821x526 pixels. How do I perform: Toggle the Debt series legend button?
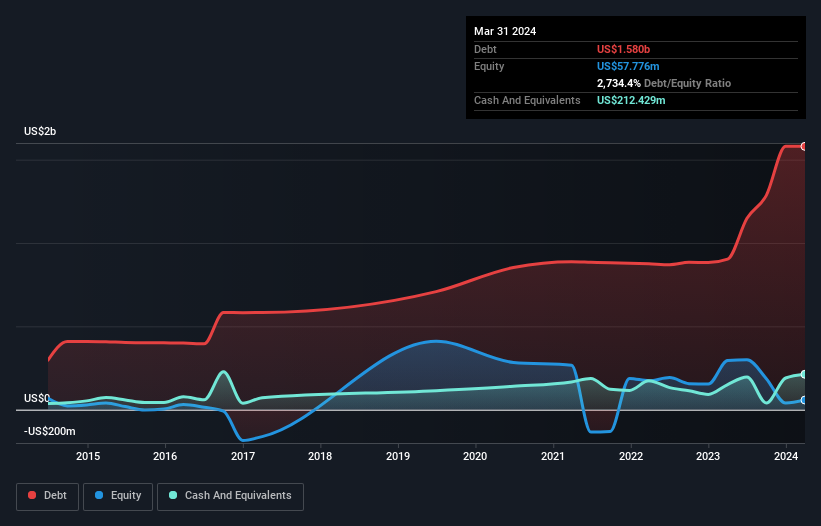pyautogui.click(x=48, y=496)
